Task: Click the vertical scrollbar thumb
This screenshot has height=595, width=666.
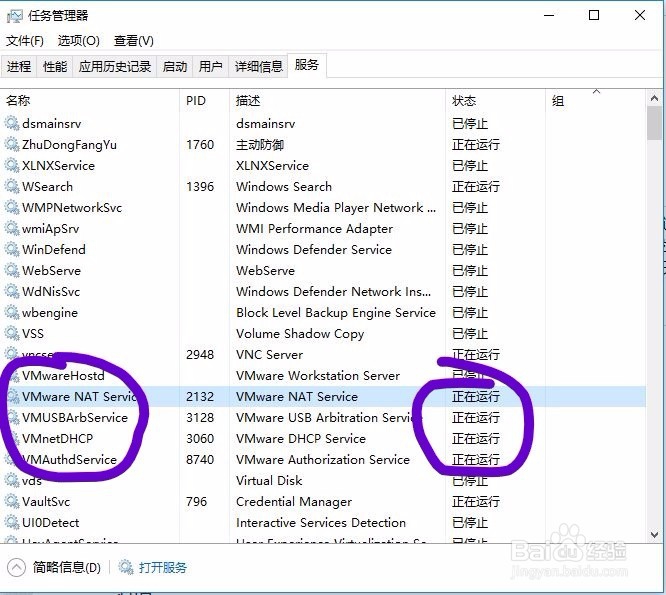Action: [x=654, y=123]
